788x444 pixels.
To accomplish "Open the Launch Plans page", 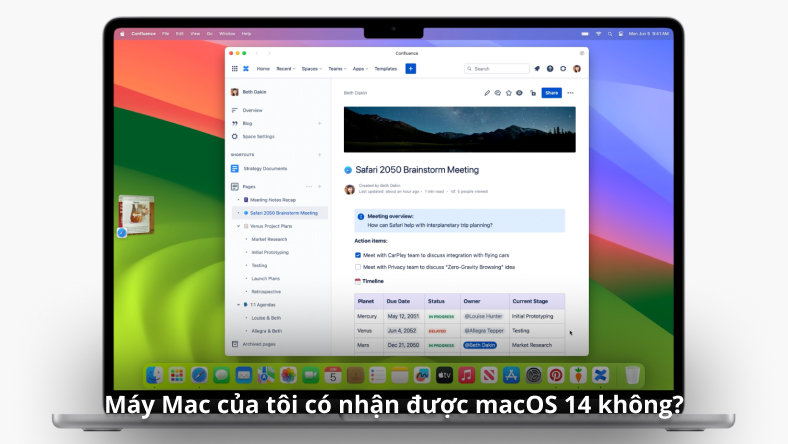I will (265, 279).
